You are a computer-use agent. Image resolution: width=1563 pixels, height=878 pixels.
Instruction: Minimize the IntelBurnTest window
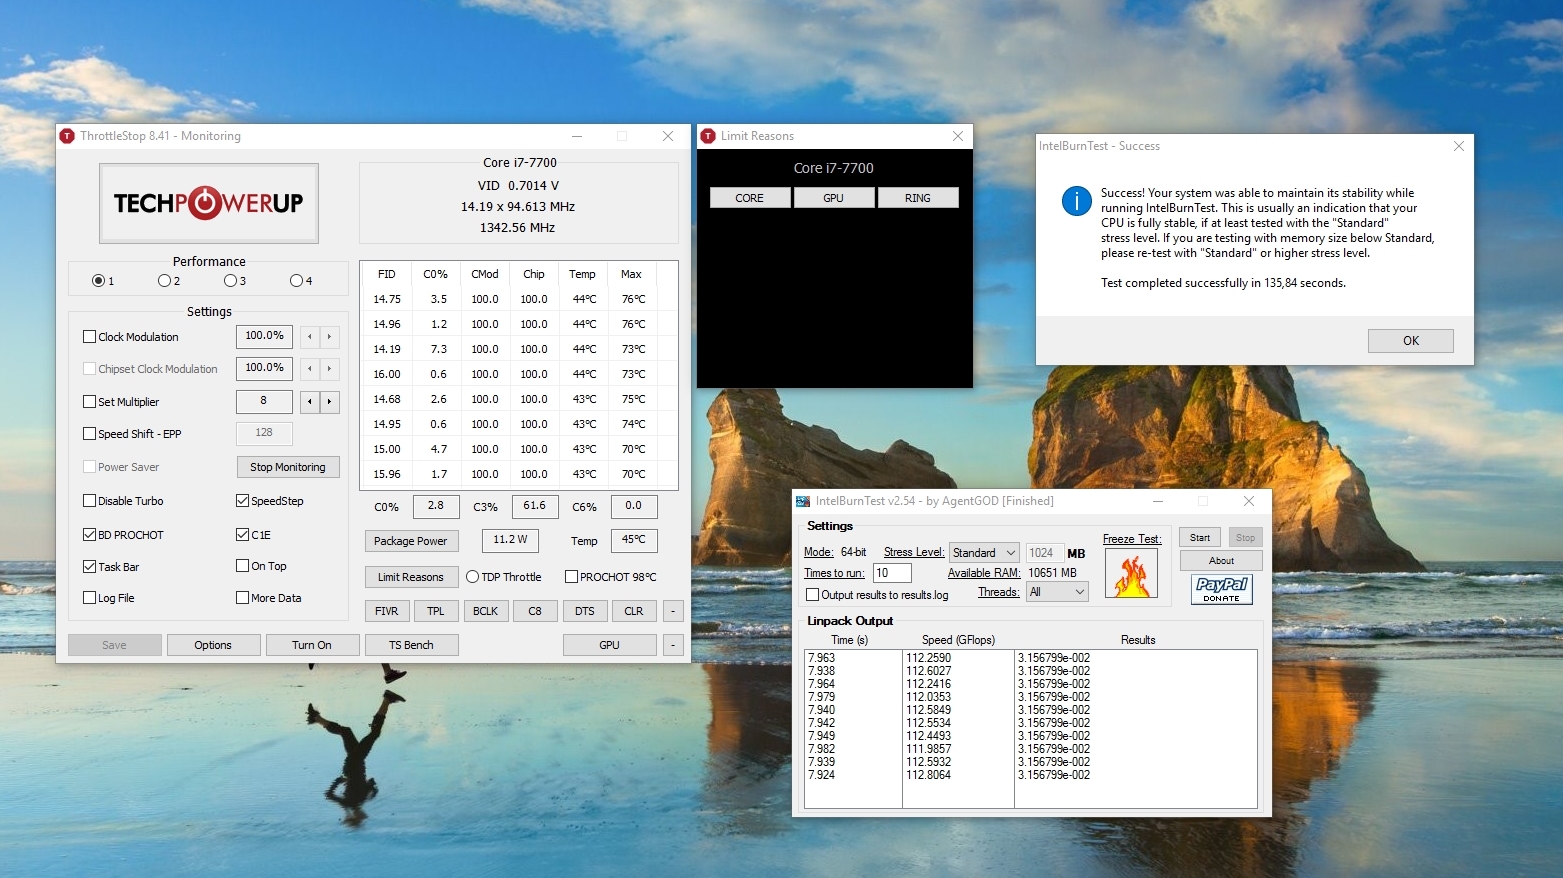tap(1158, 501)
